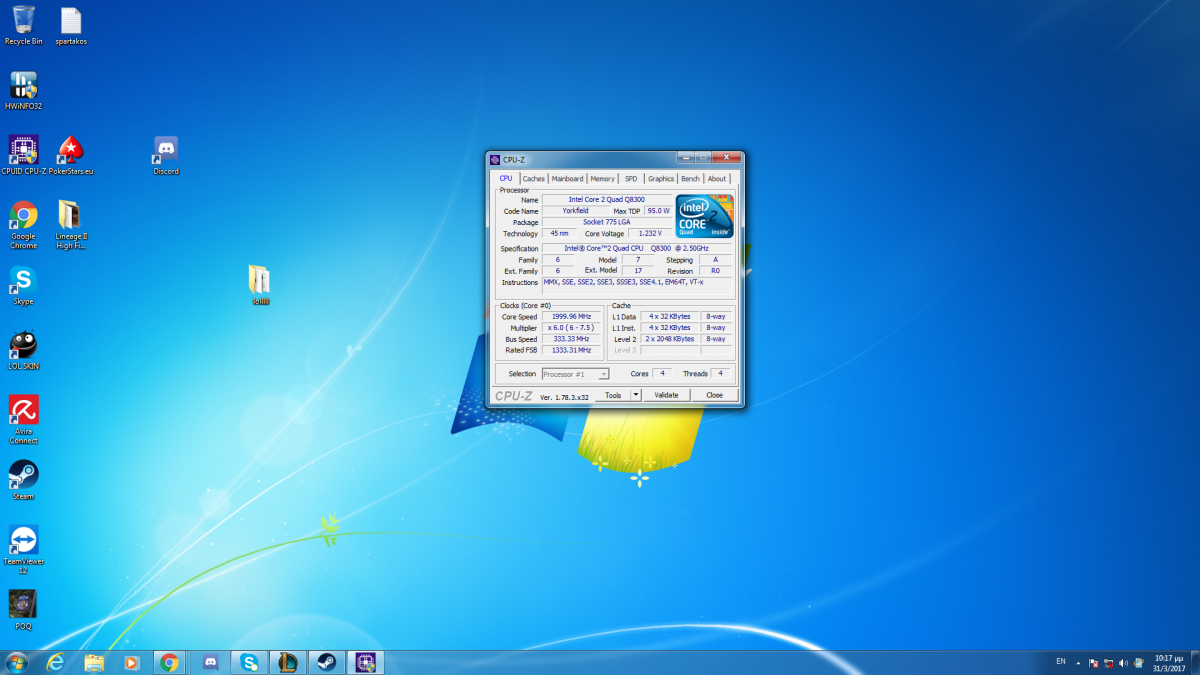Switch to Steam in the taskbar
The height and width of the screenshot is (675, 1200).
point(326,663)
